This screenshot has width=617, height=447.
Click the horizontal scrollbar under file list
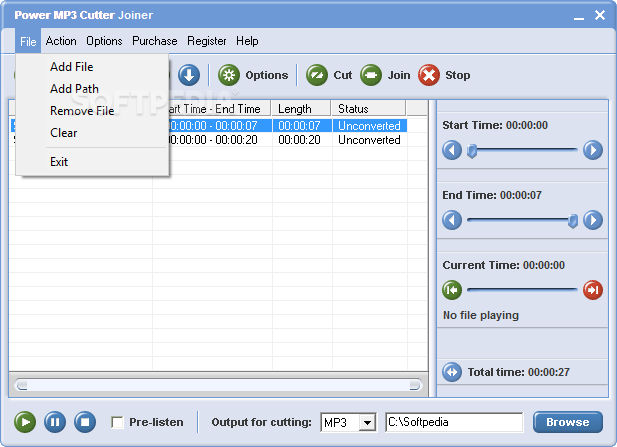[x=218, y=385]
